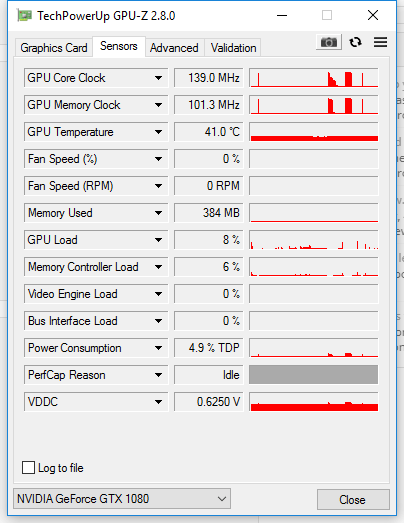This screenshot has width=404, height=523.
Task: Click the GPU Memory Clock graph
Action: click(x=314, y=105)
